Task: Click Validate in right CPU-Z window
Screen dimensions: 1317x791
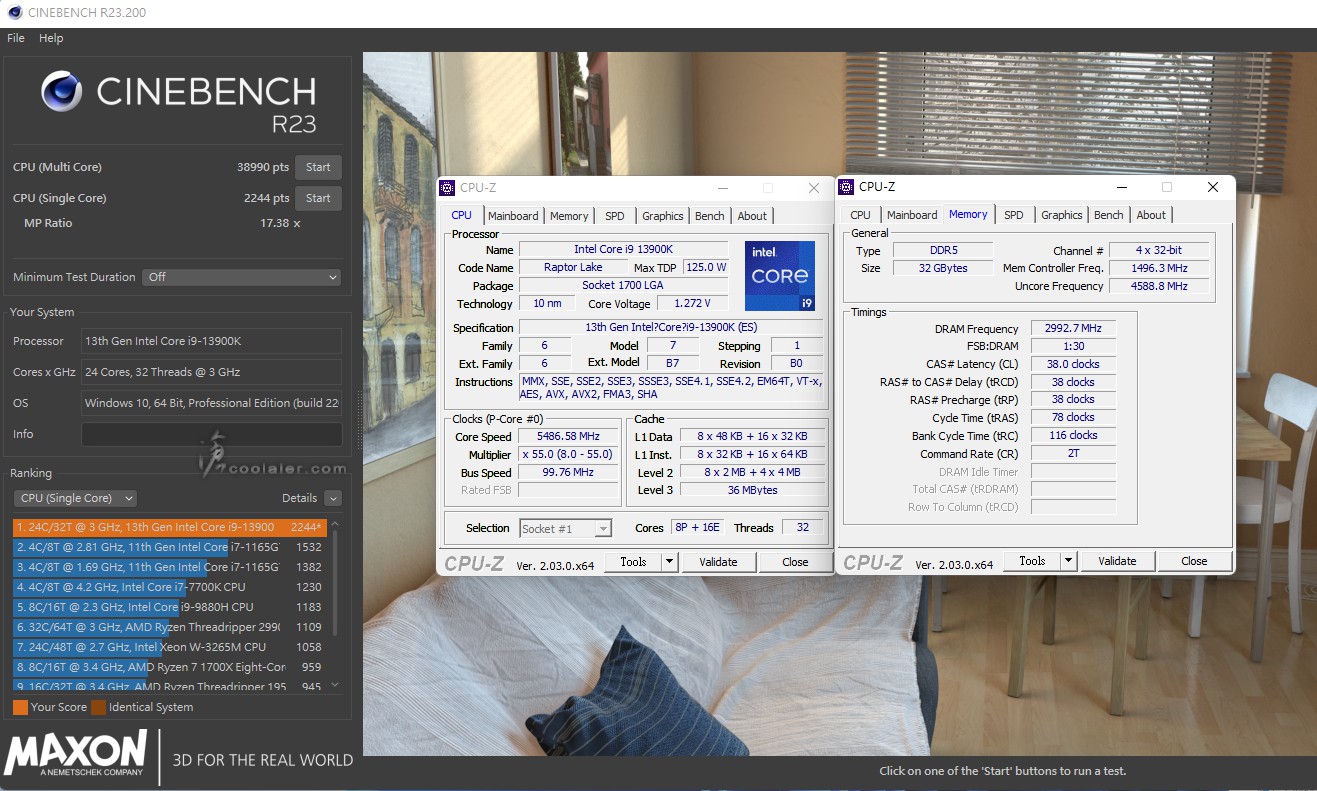Action: pyautogui.click(x=1117, y=561)
